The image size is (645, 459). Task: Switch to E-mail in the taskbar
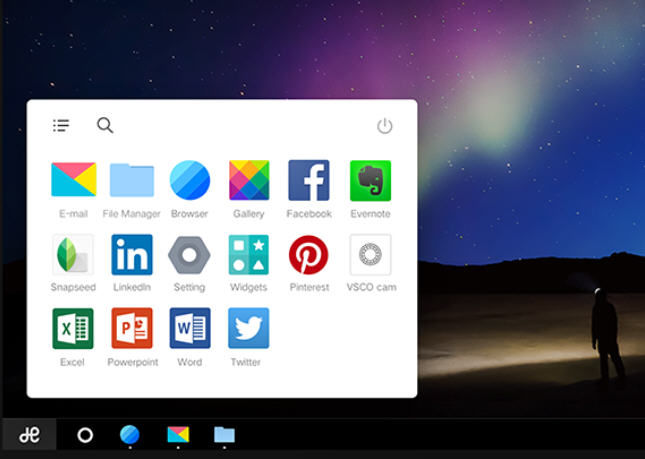tap(178, 434)
